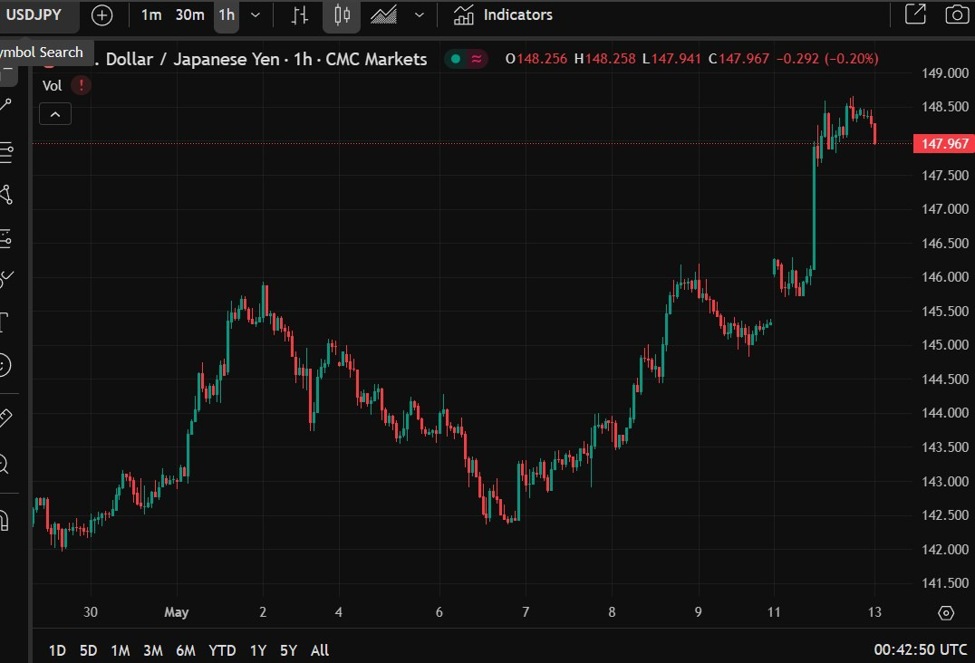Click the Vol indicator error icon

[81, 86]
